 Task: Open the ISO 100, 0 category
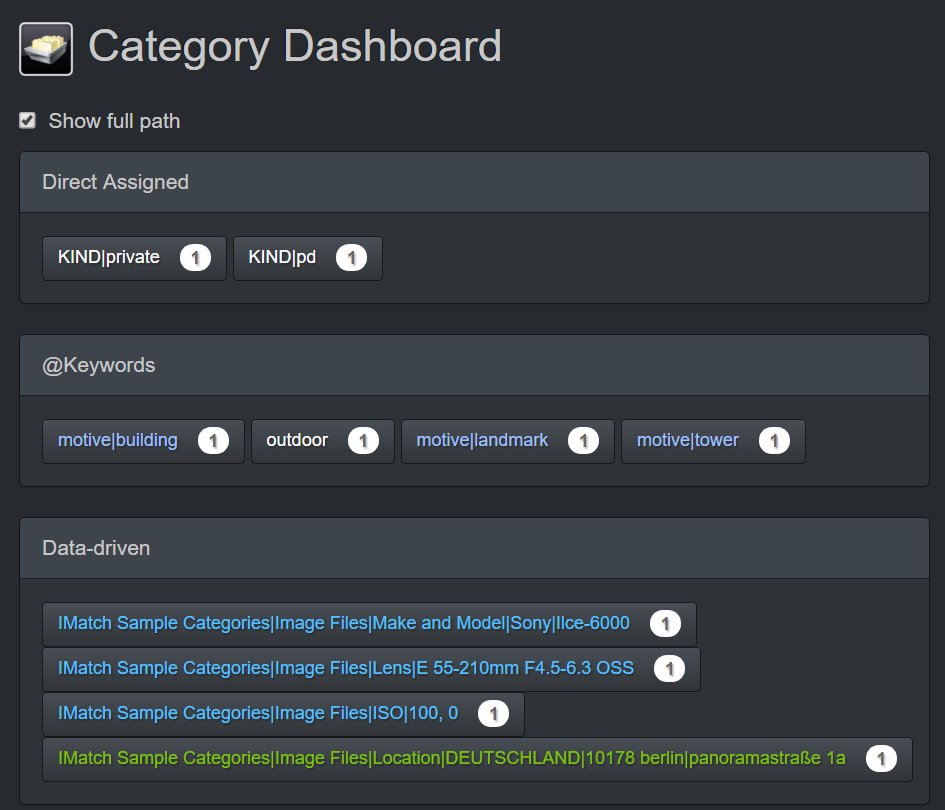click(258, 714)
